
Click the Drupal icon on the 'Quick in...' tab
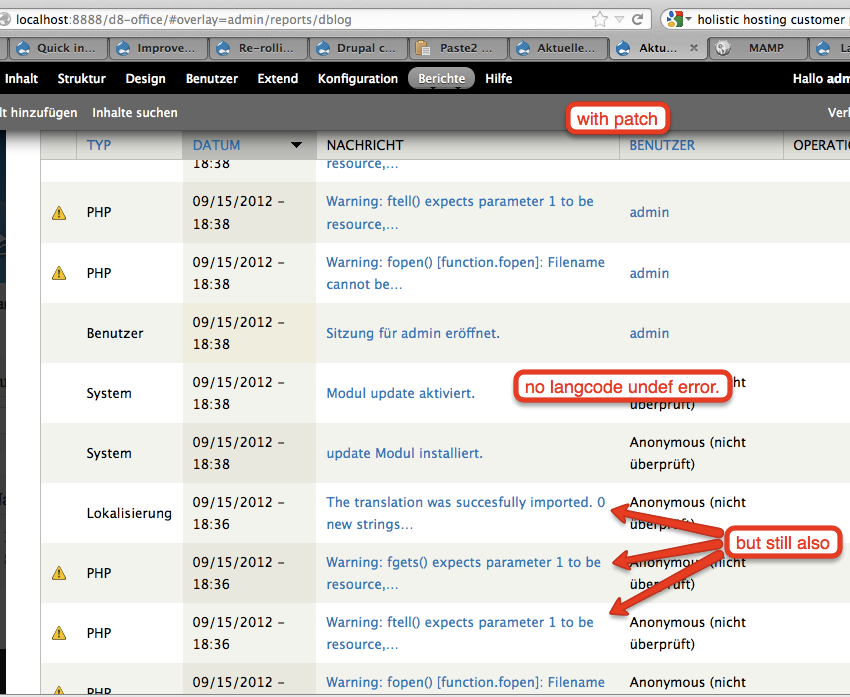(22, 47)
